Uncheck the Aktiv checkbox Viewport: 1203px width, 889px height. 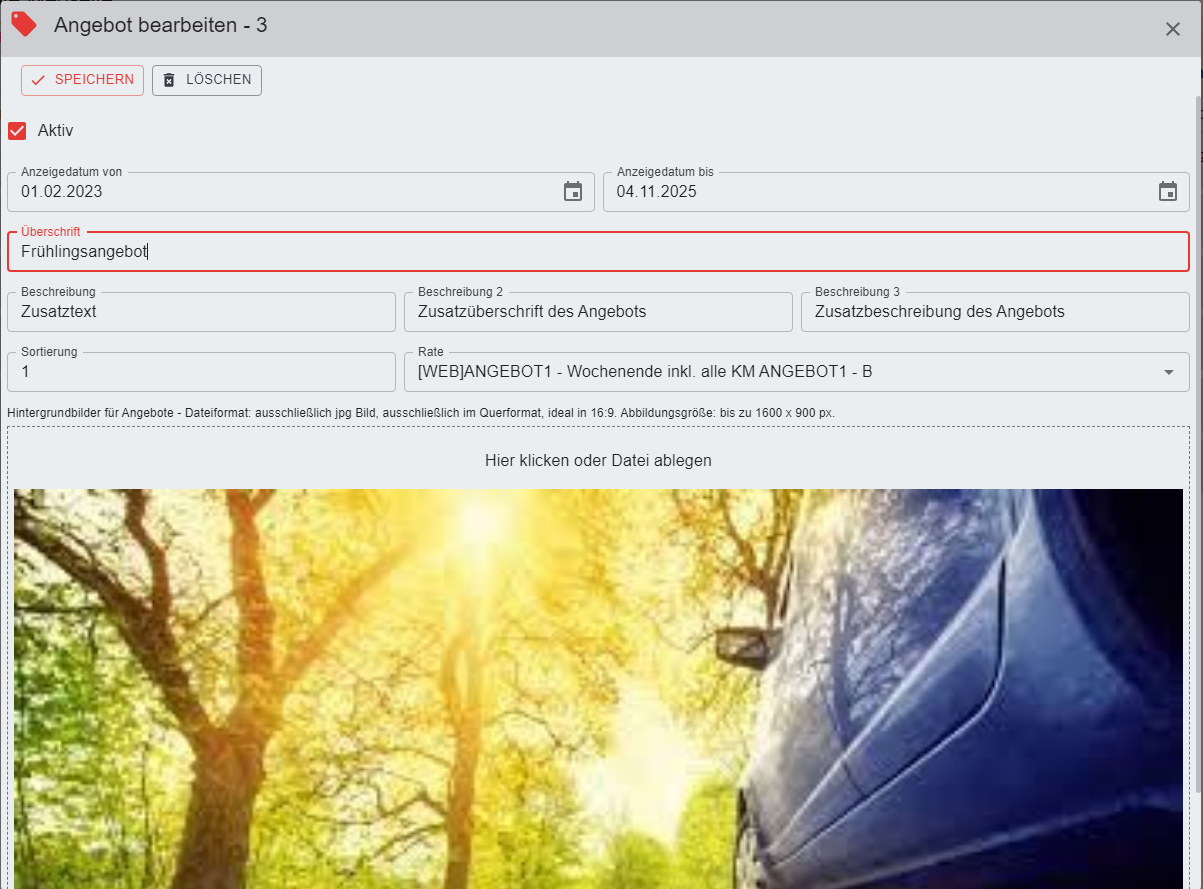tap(17, 131)
